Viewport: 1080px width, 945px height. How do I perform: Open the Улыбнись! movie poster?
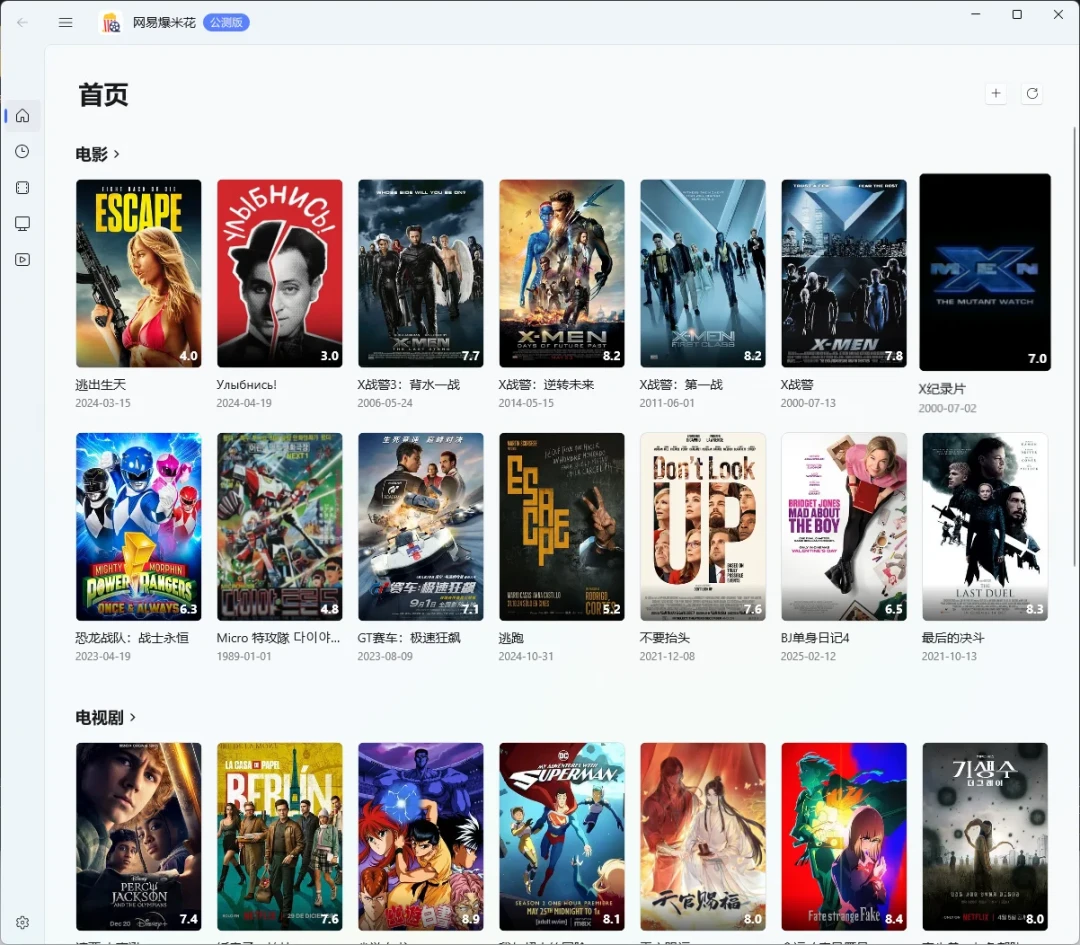pyautogui.click(x=280, y=273)
